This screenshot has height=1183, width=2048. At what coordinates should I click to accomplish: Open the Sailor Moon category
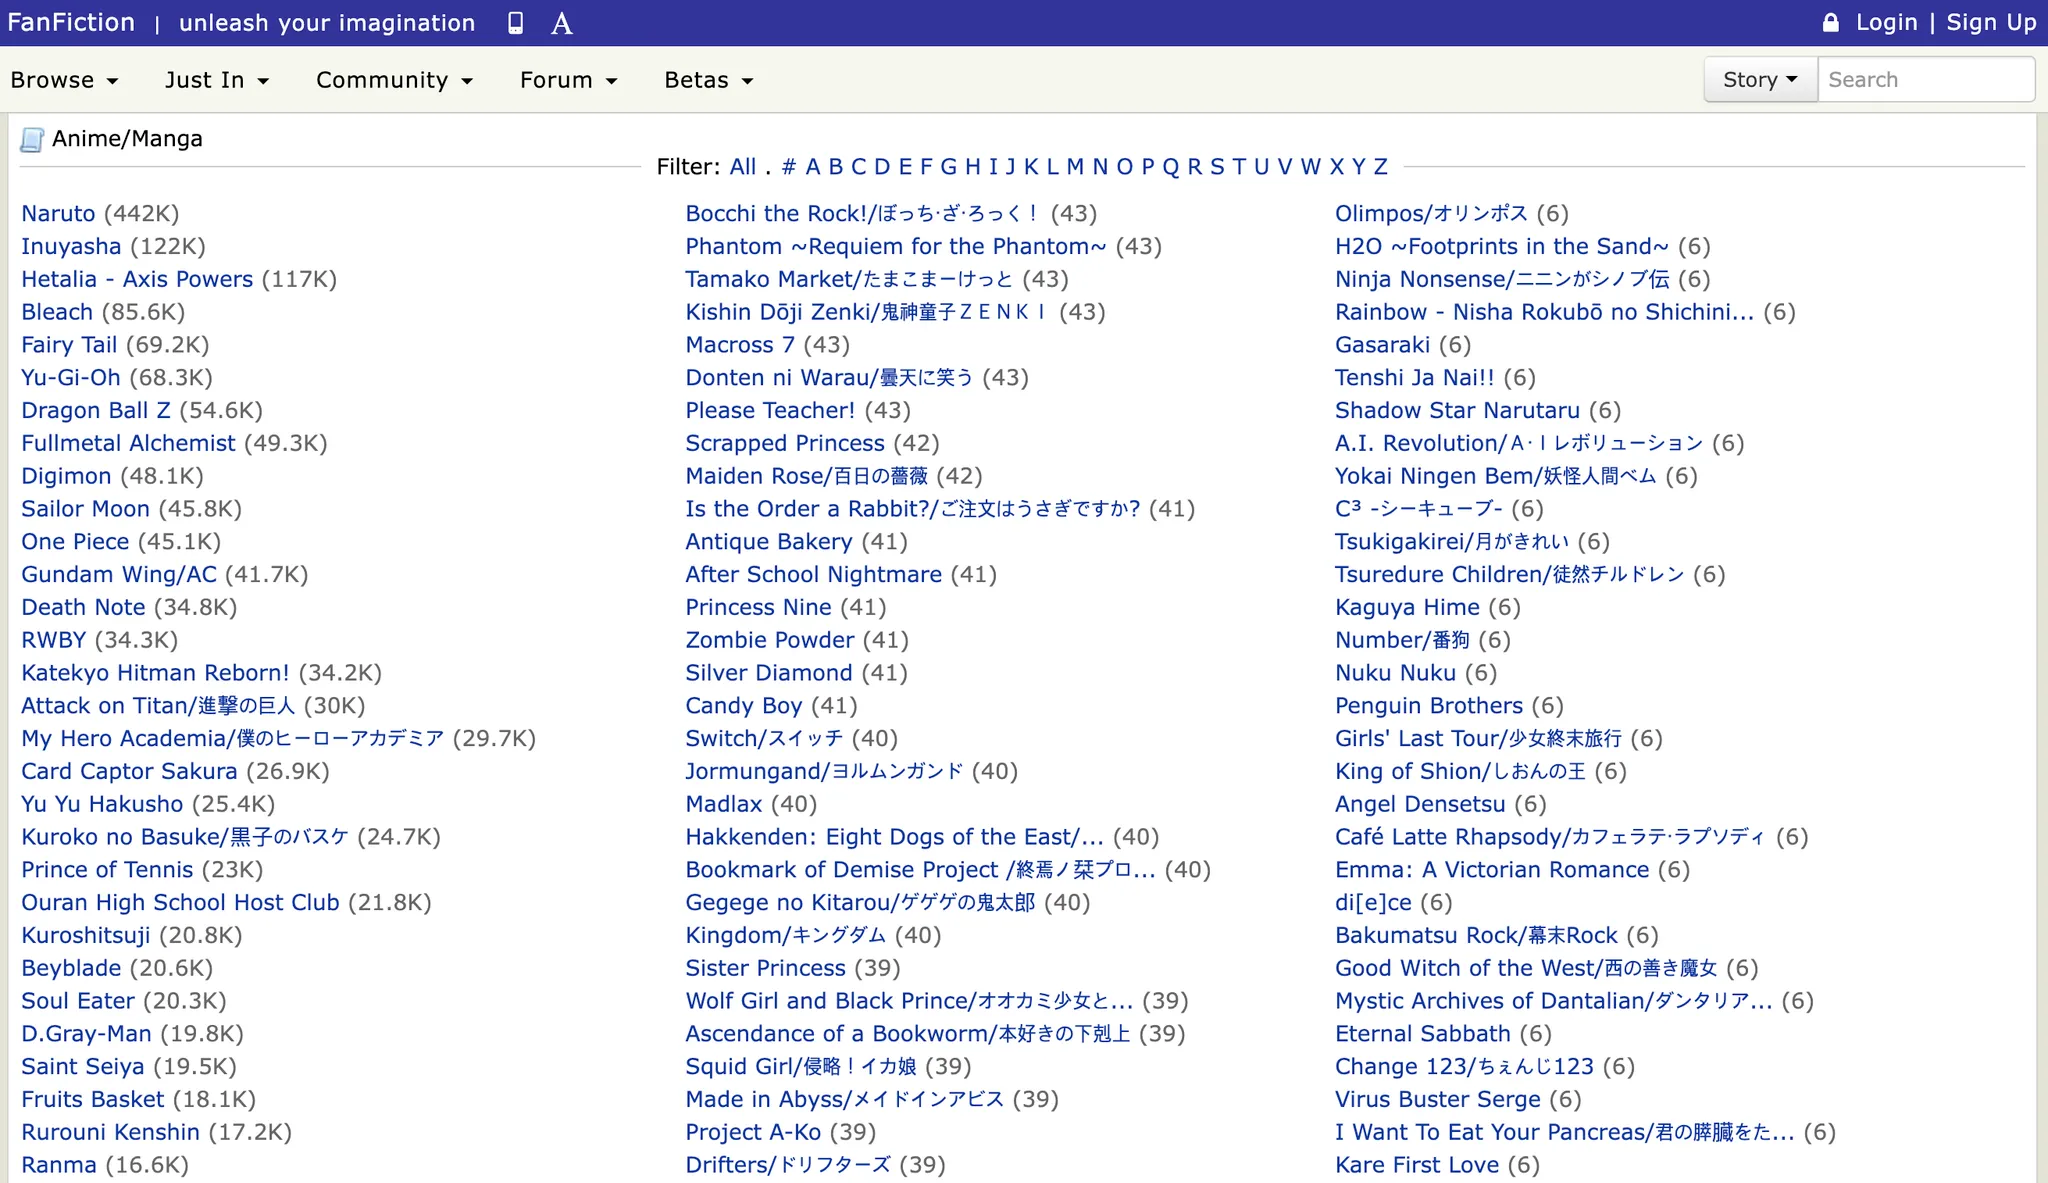(85, 509)
